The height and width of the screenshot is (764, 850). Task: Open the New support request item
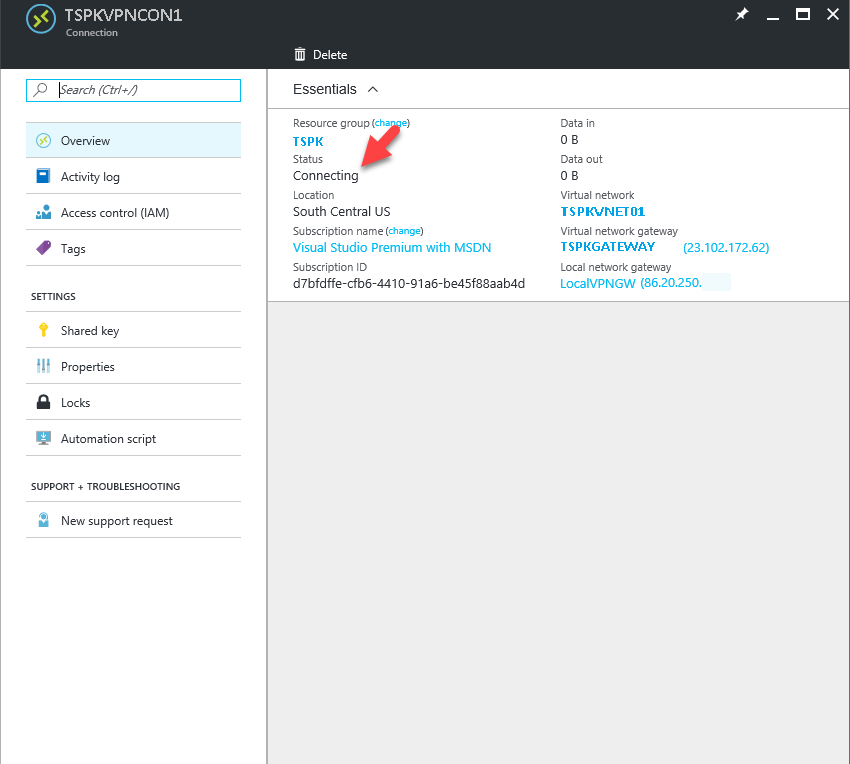coord(133,521)
